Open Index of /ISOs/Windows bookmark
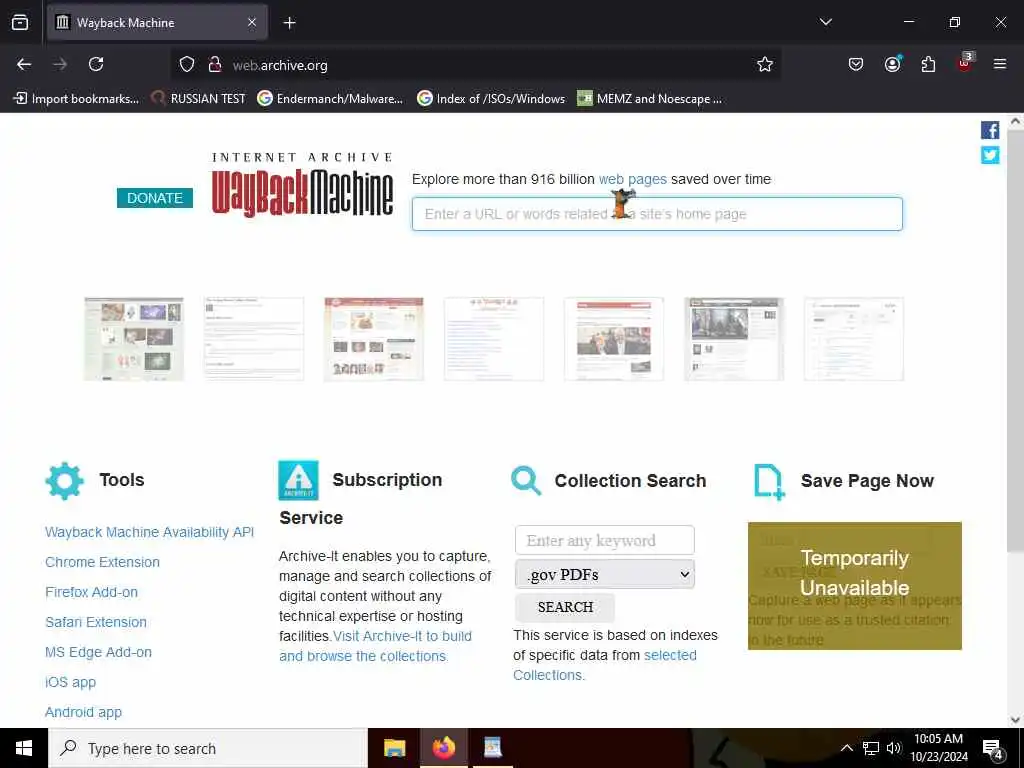This screenshot has width=1024, height=768. (x=491, y=99)
